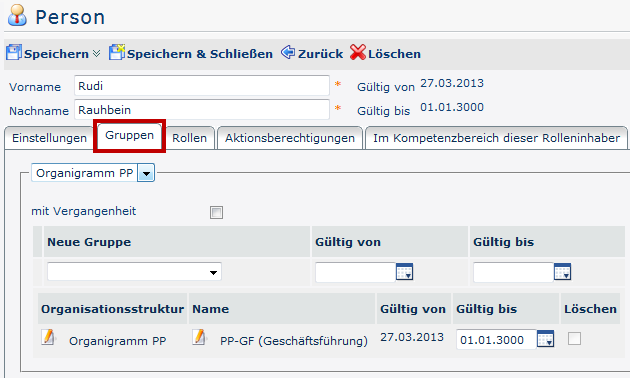Open calendar next to 01.01.3000 date field
Screen dimensions: 630x378
(x=545, y=339)
